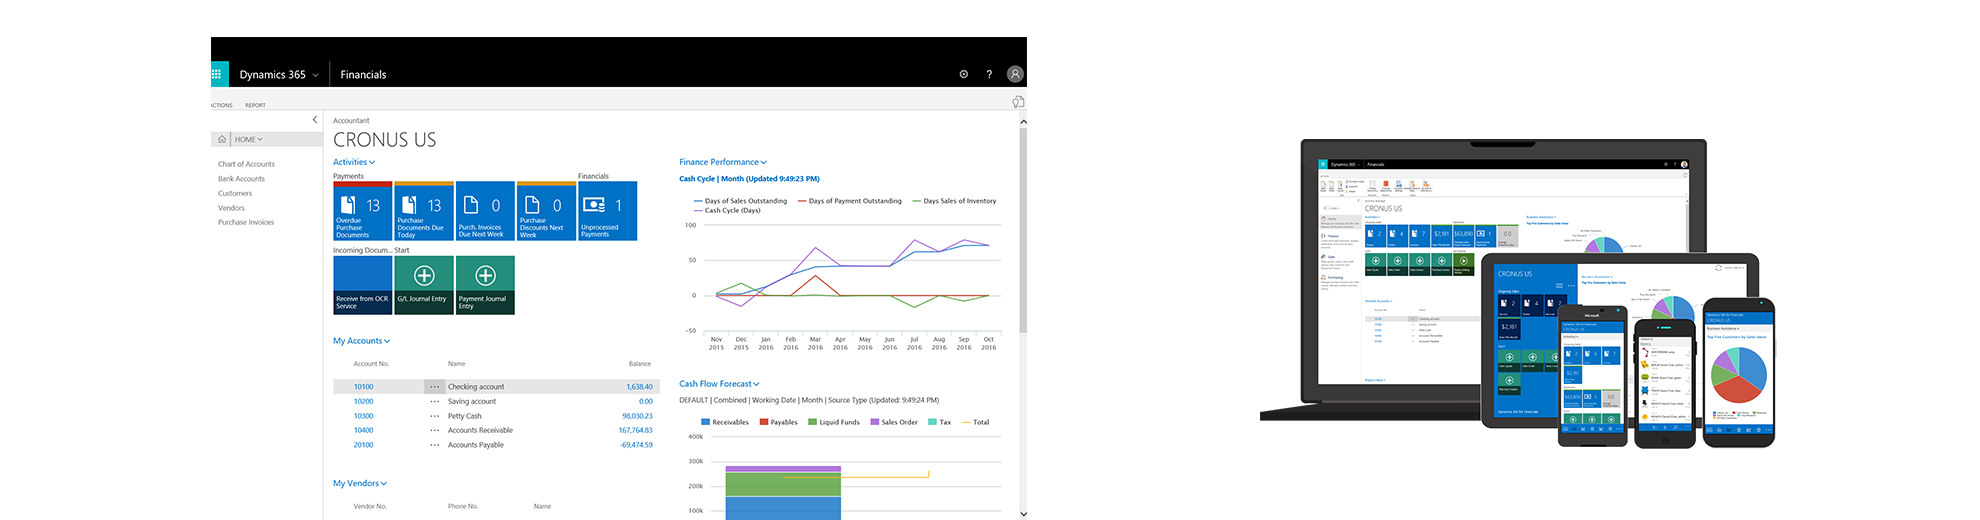
Task: Click Cash Cycle | Month chart title
Action: tap(749, 179)
